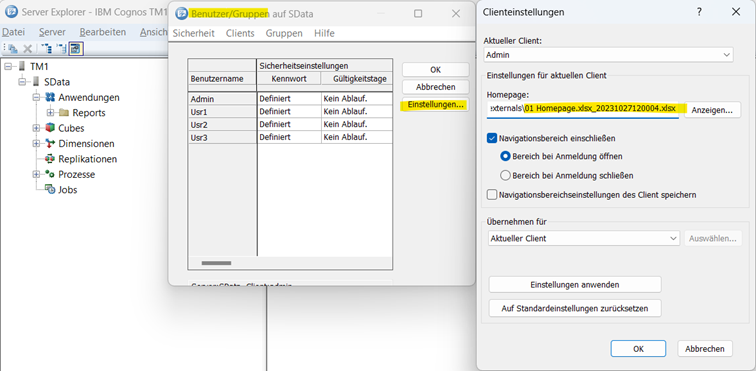Image resolution: width=756 pixels, height=371 pixels.
Task: Click the TM1 server icon in tree
Action: (23, 67)
